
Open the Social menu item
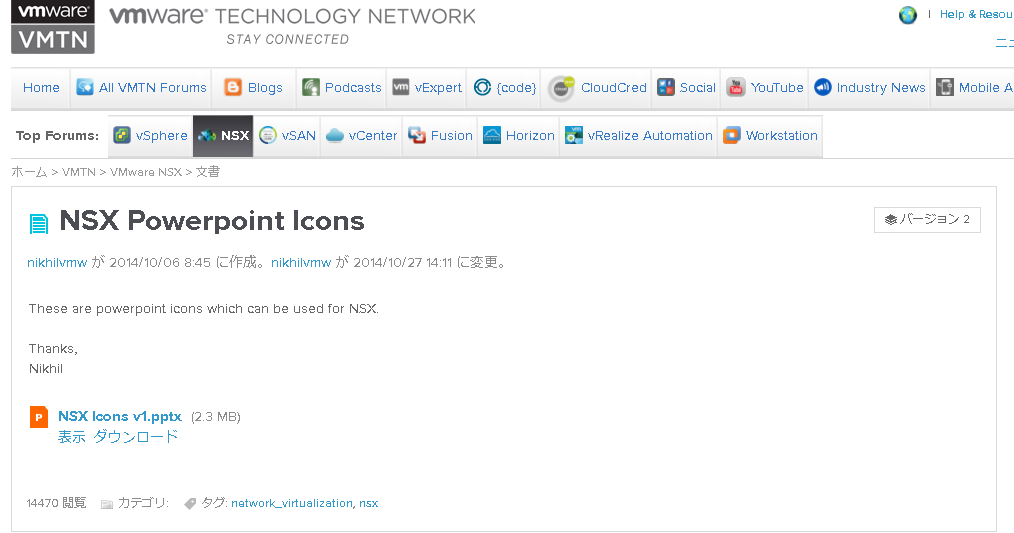(698, 87)
